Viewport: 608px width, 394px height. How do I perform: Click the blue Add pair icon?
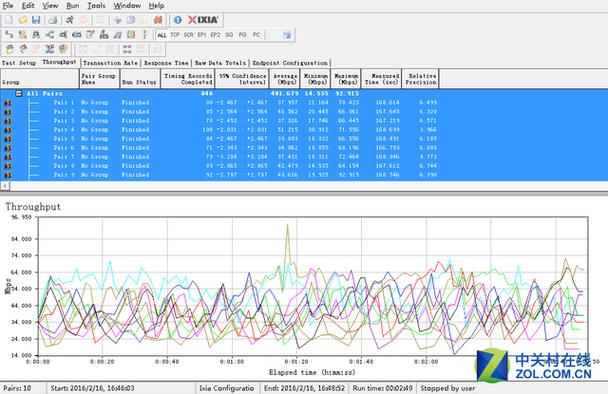pyautogui.click(x=117, y=20)
